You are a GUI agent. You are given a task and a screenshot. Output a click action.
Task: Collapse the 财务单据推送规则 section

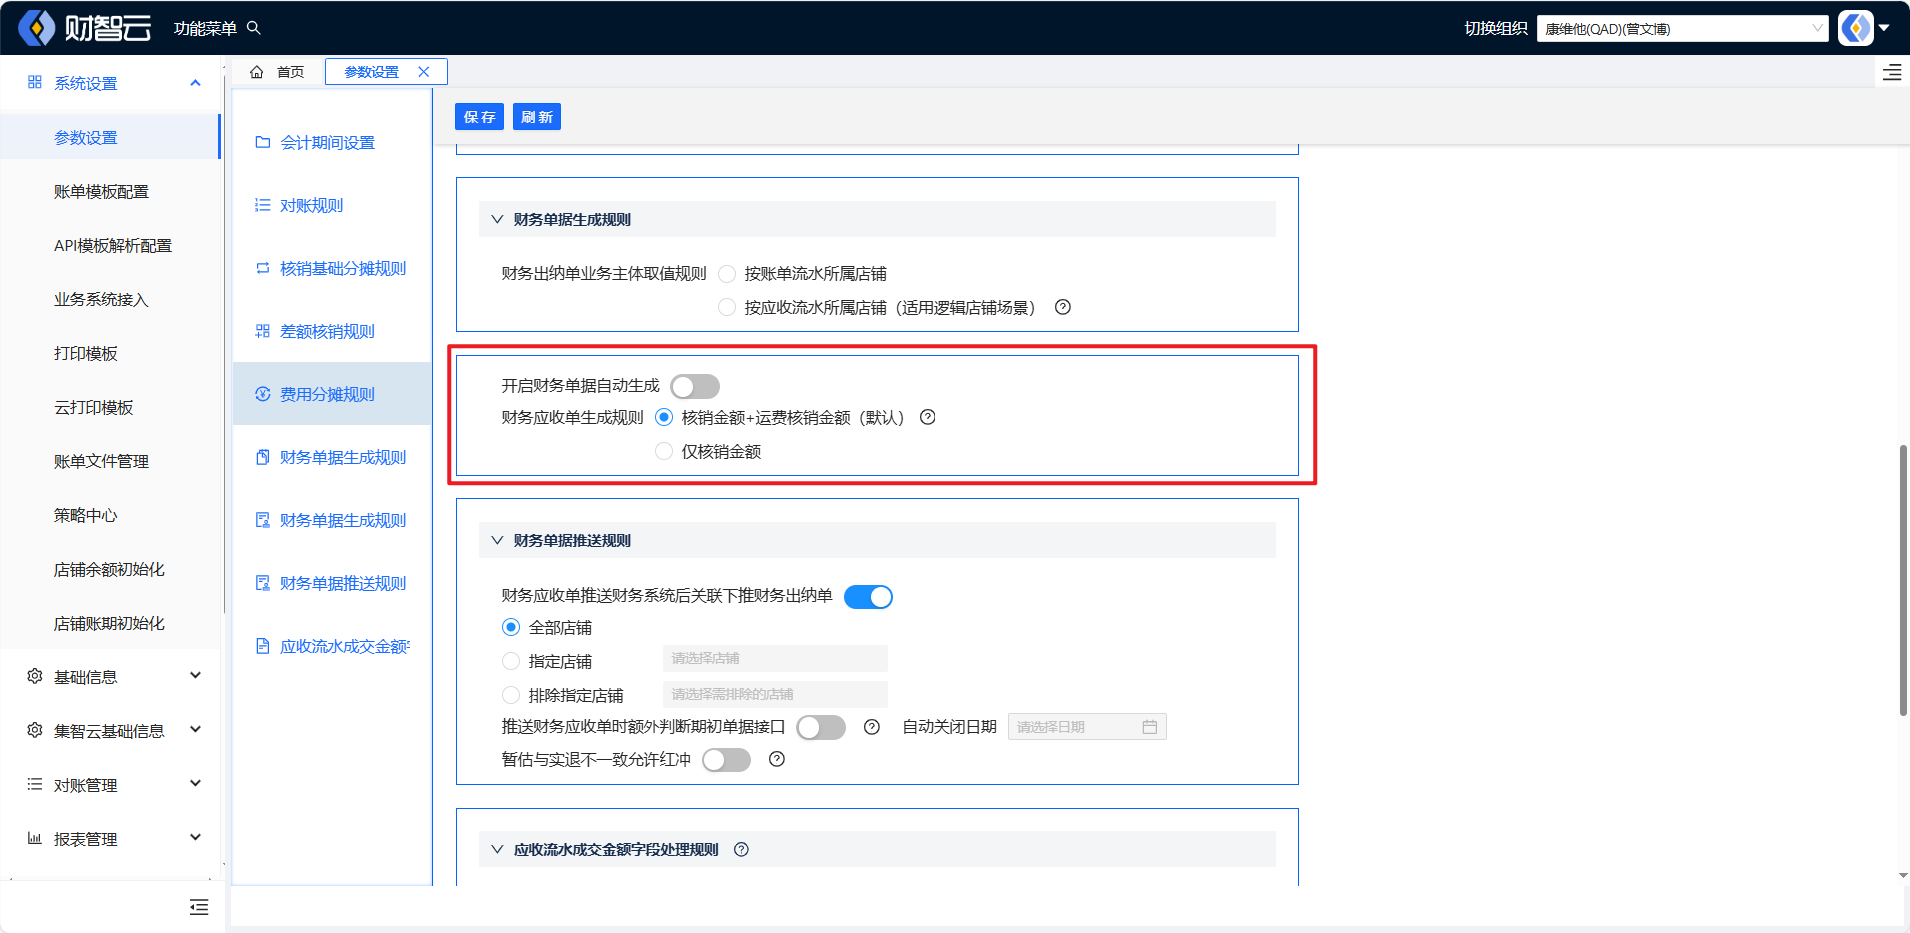pos(497,540)
